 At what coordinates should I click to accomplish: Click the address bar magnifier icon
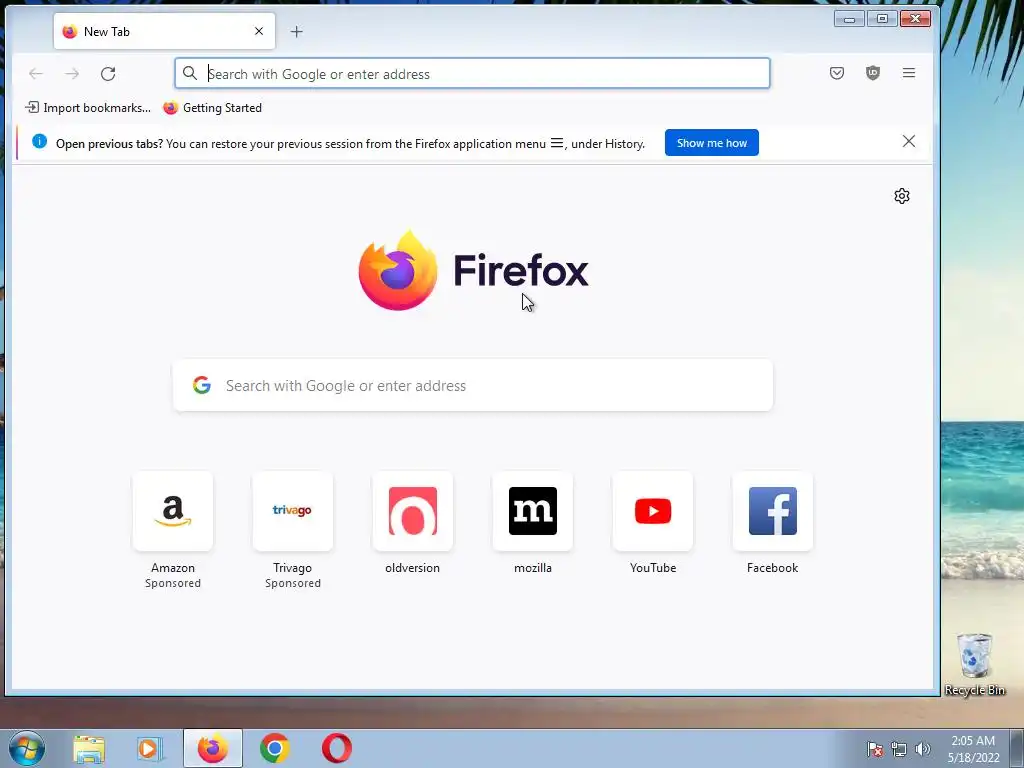[x=190, y=73]
